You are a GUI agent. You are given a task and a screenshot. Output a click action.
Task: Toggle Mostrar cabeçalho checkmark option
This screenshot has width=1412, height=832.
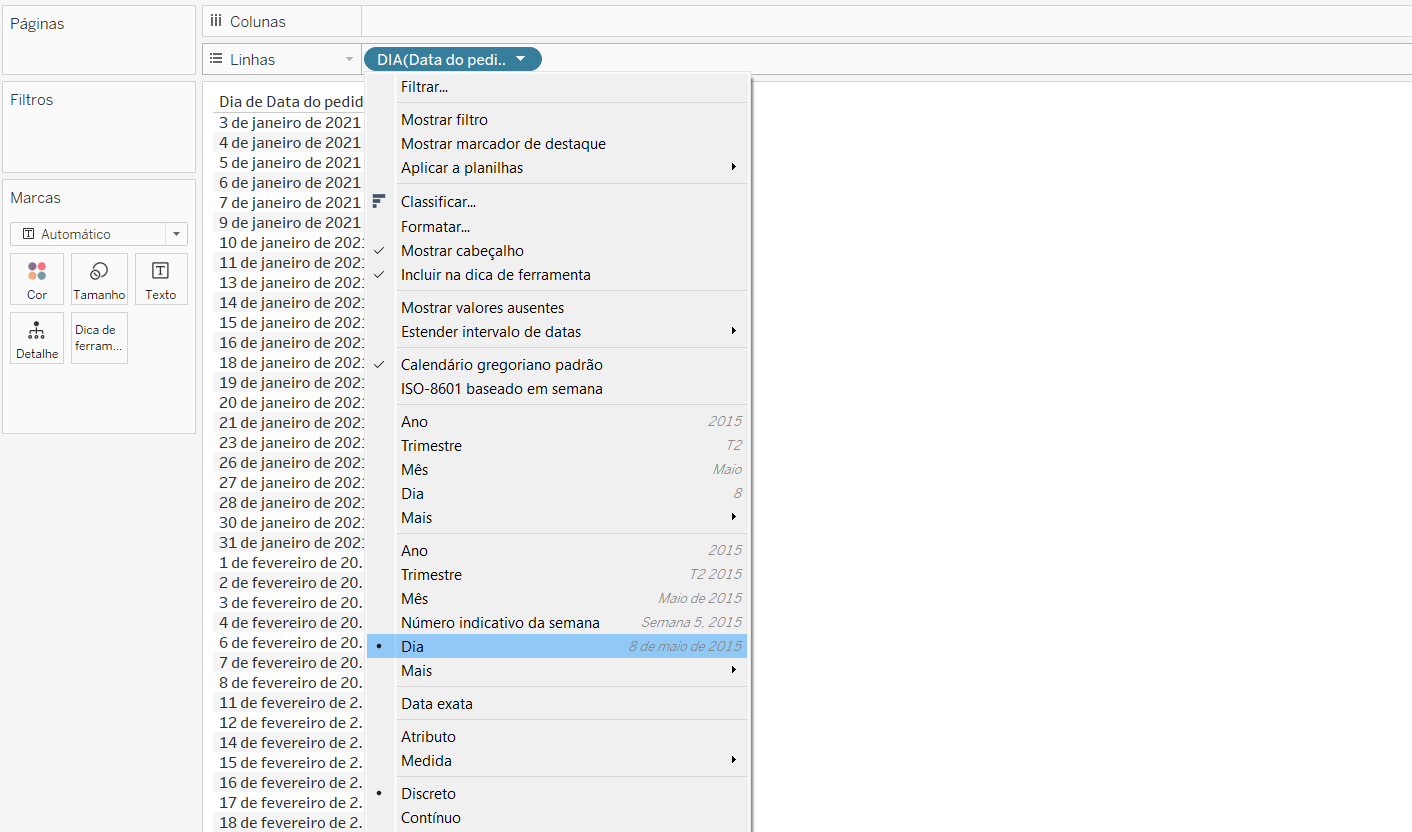coord(462,251)
